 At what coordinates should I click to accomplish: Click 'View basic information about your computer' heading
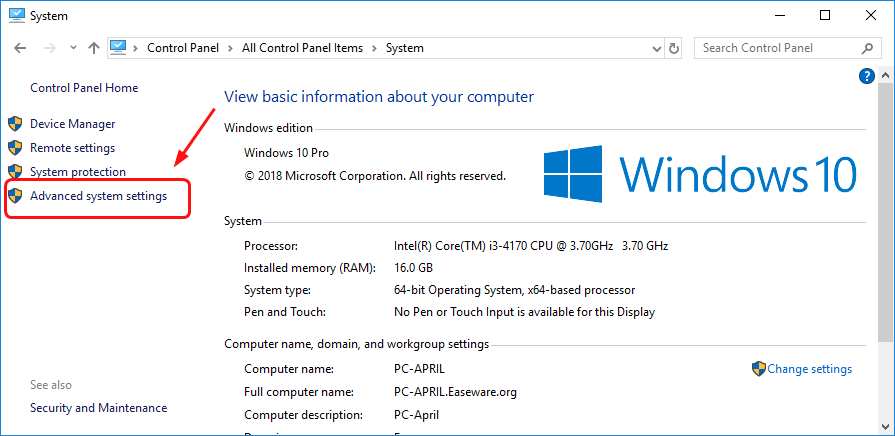(x=379, y=96)
